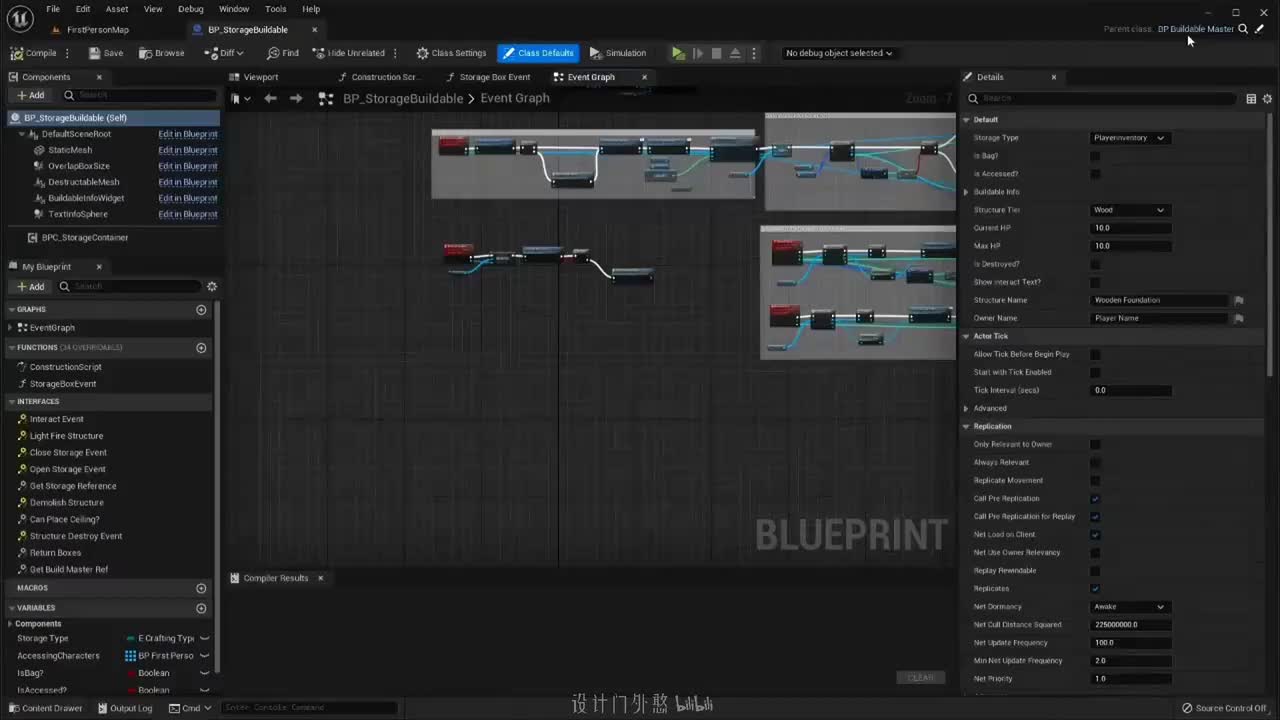Compile the blueprint

tap(33, 53)
